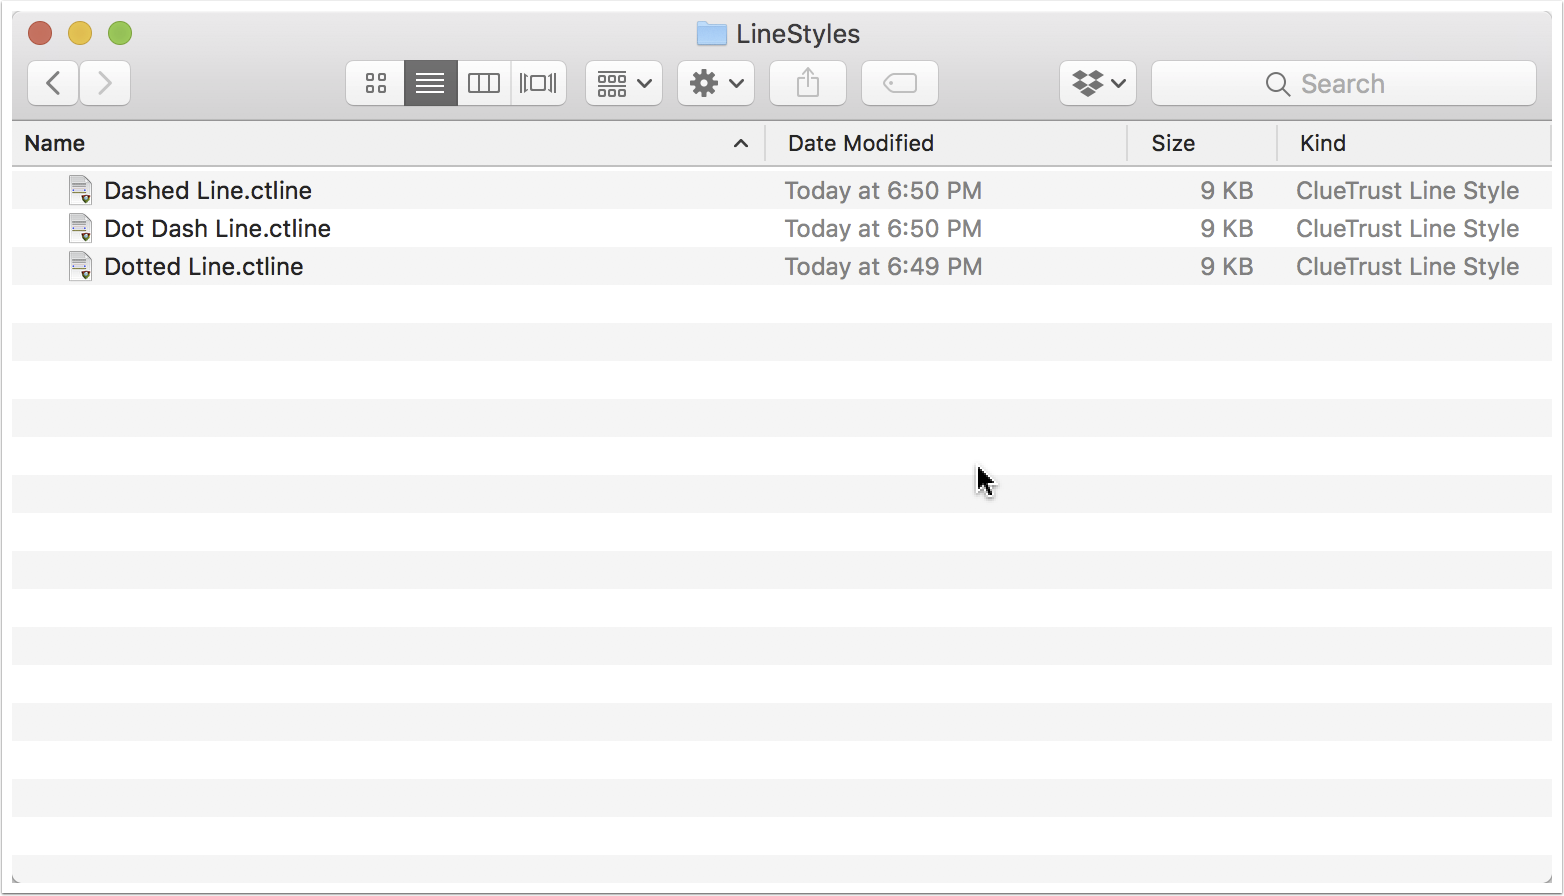
Task: Click the Share toolbar button
Action: click(x=808, y=83)
